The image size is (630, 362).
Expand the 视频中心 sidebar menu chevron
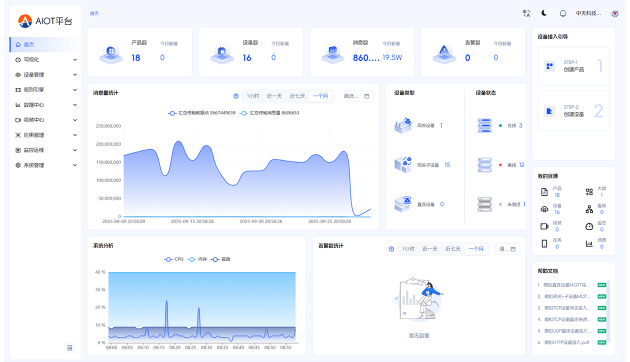tap(75, 120)
